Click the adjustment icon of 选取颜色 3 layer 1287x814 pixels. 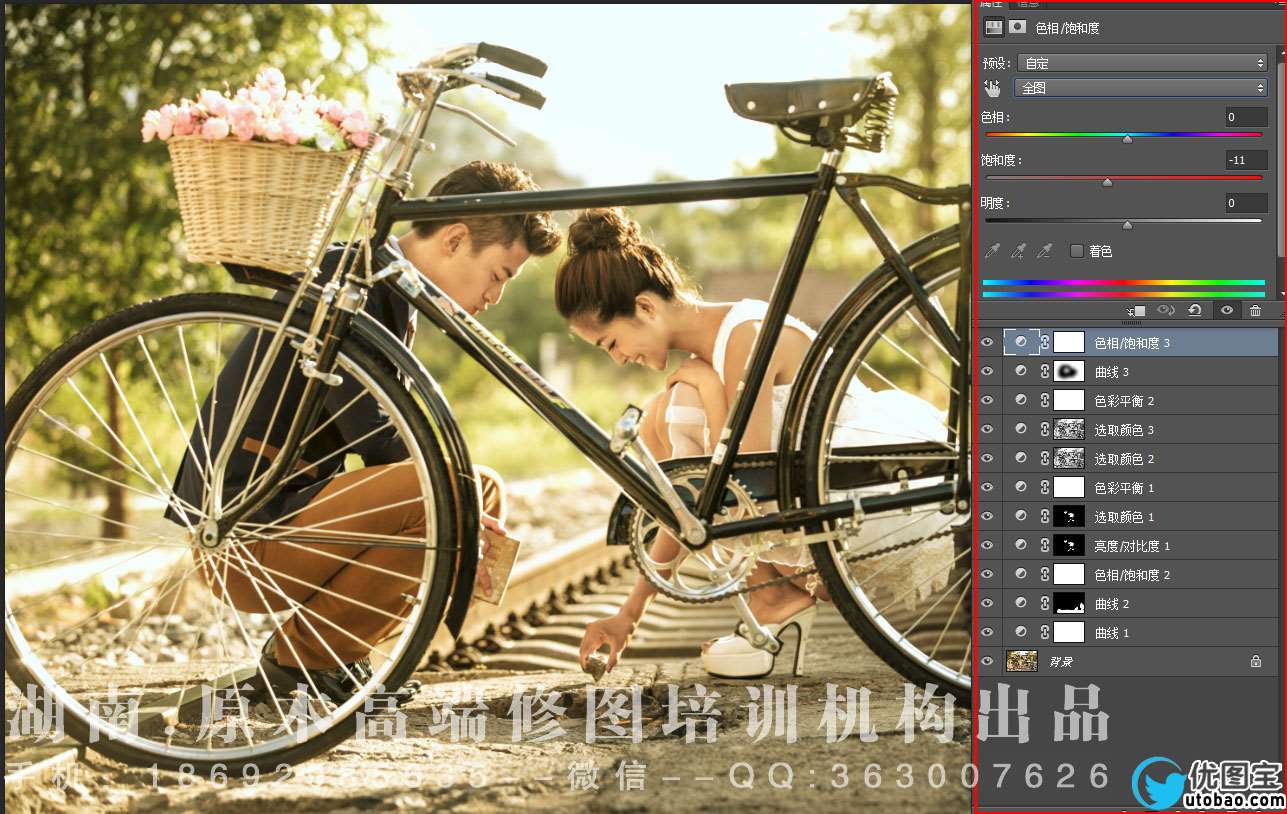[1021, 429]
